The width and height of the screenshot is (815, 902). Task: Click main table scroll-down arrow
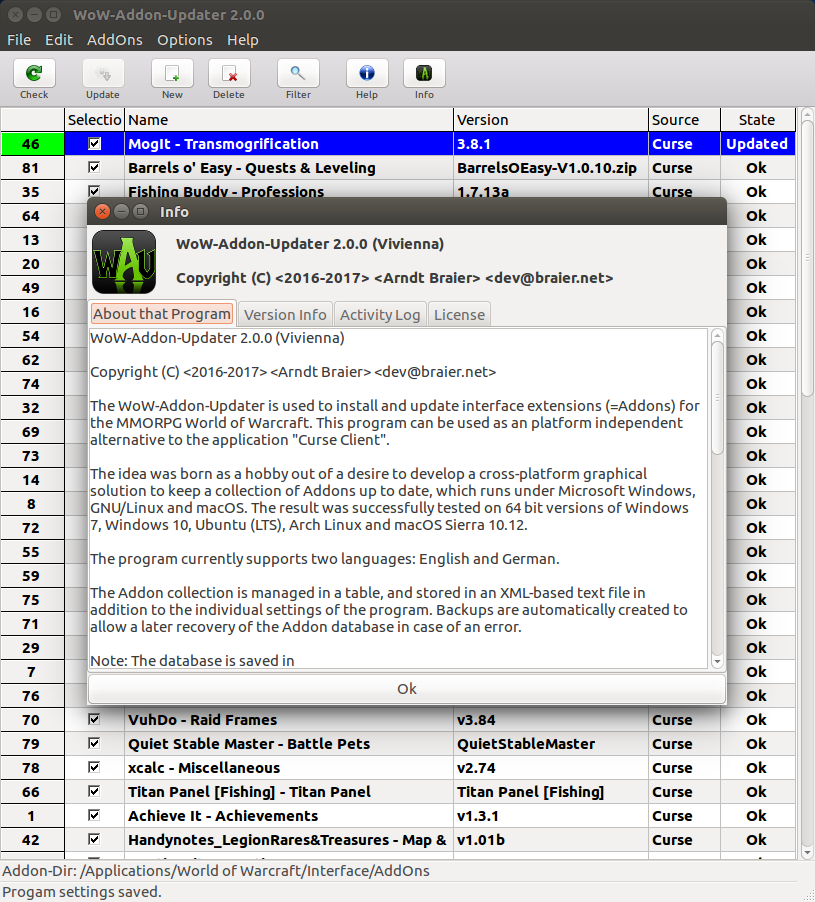(807, 853)
